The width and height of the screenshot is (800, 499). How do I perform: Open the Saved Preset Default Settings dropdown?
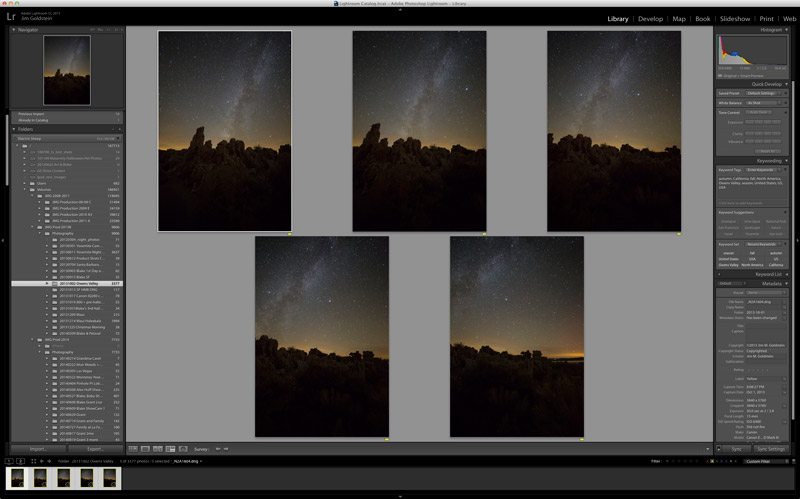click(x=764, y=93)
